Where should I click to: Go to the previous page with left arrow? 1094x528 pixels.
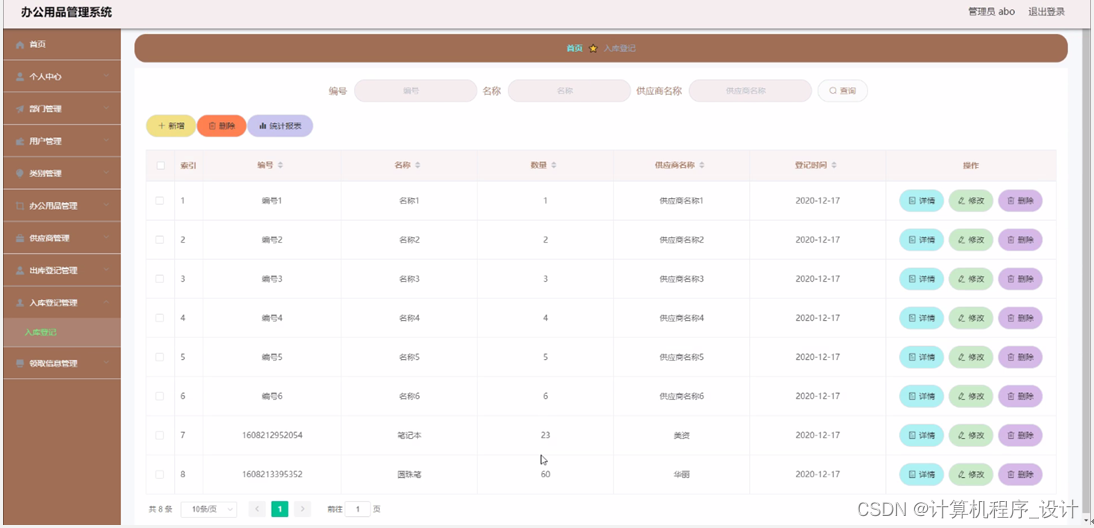click(x=256, y=509)
